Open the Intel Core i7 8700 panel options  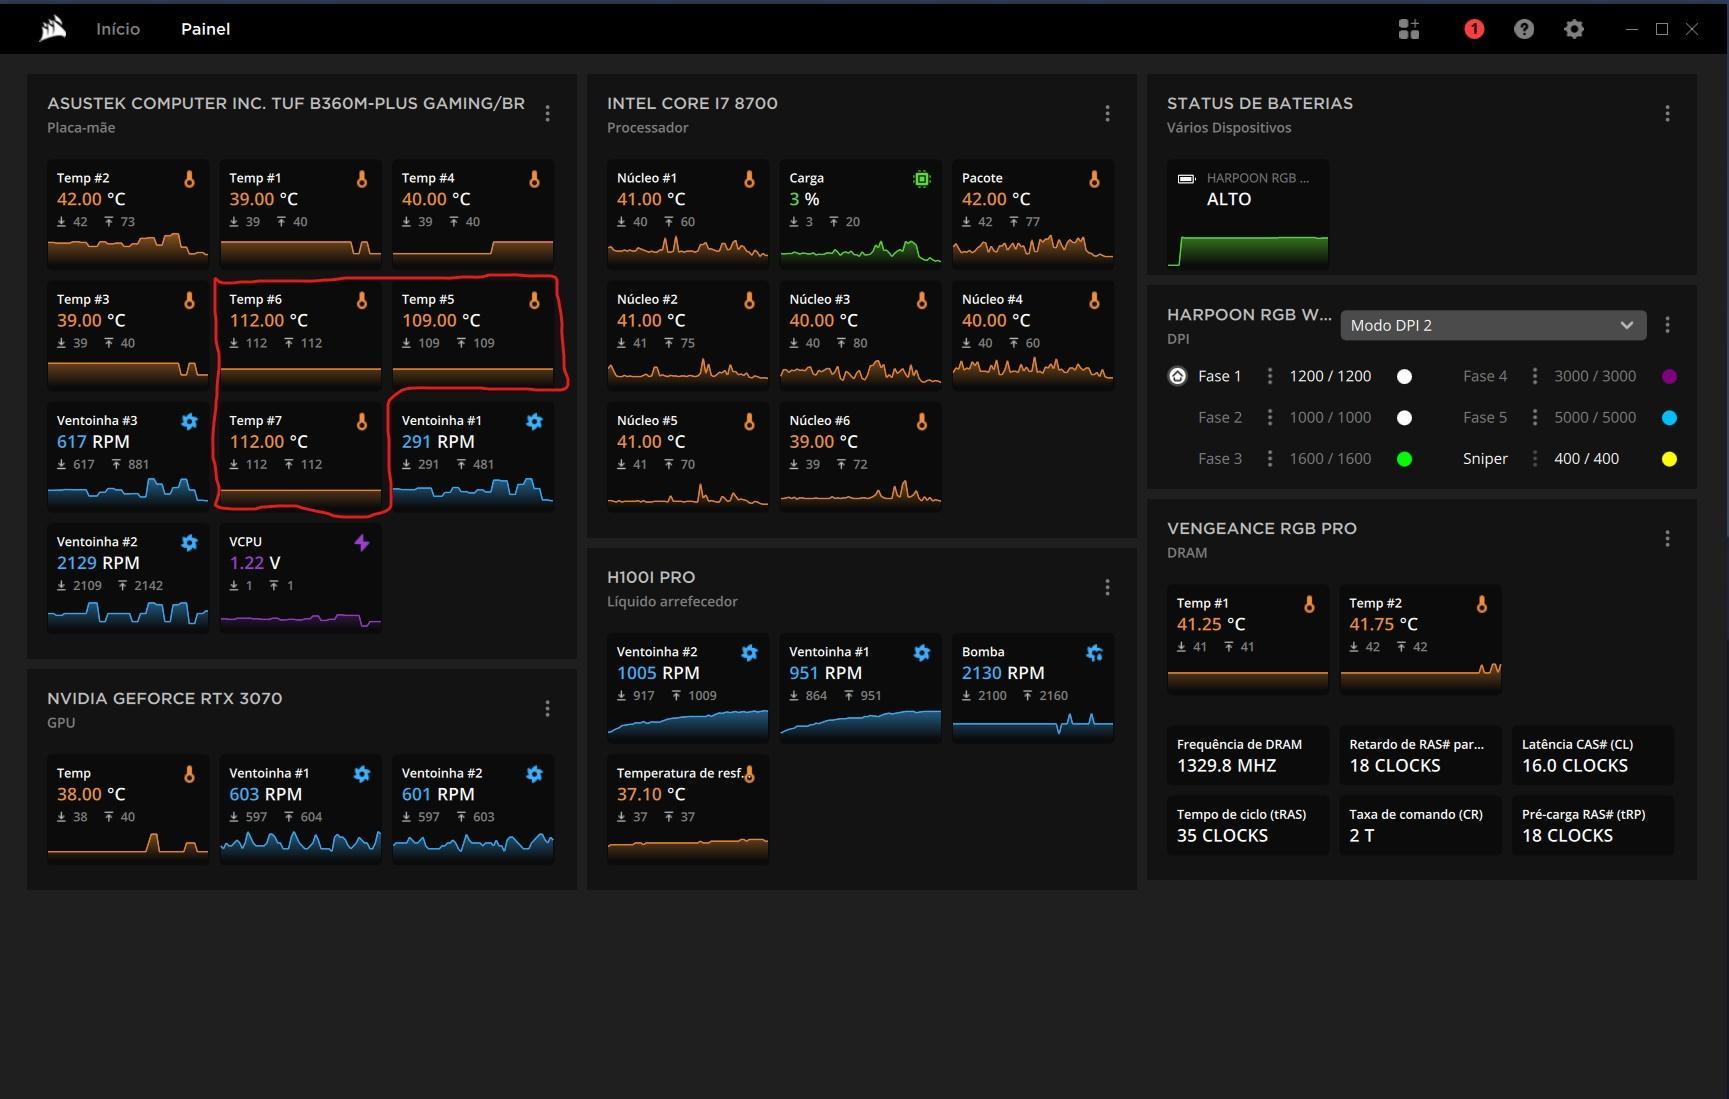tap(1107, 114)
